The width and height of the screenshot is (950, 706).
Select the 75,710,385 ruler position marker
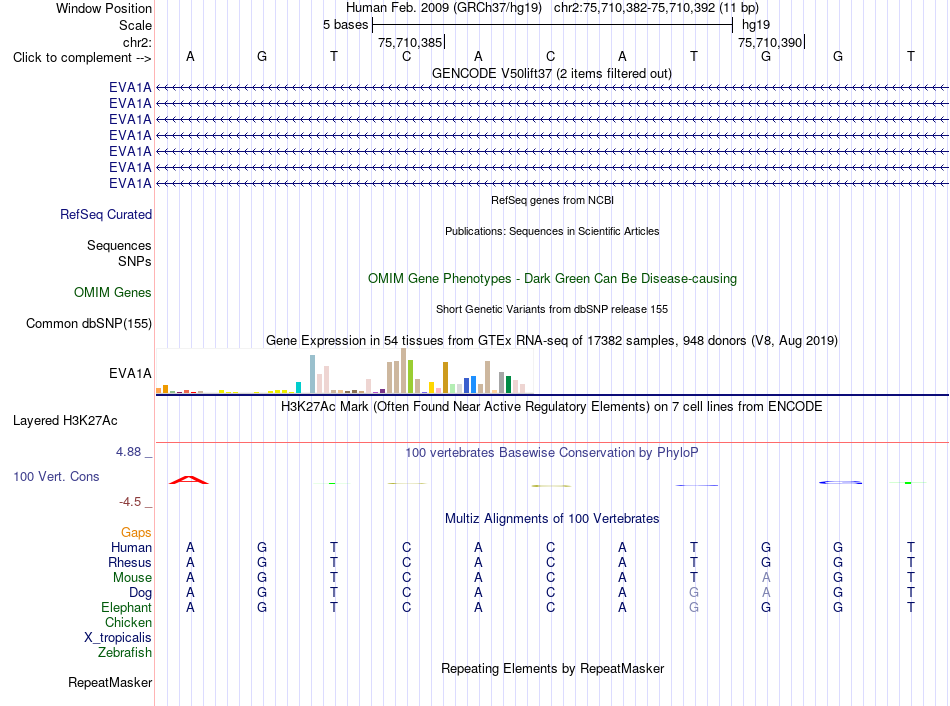(410, 42)
